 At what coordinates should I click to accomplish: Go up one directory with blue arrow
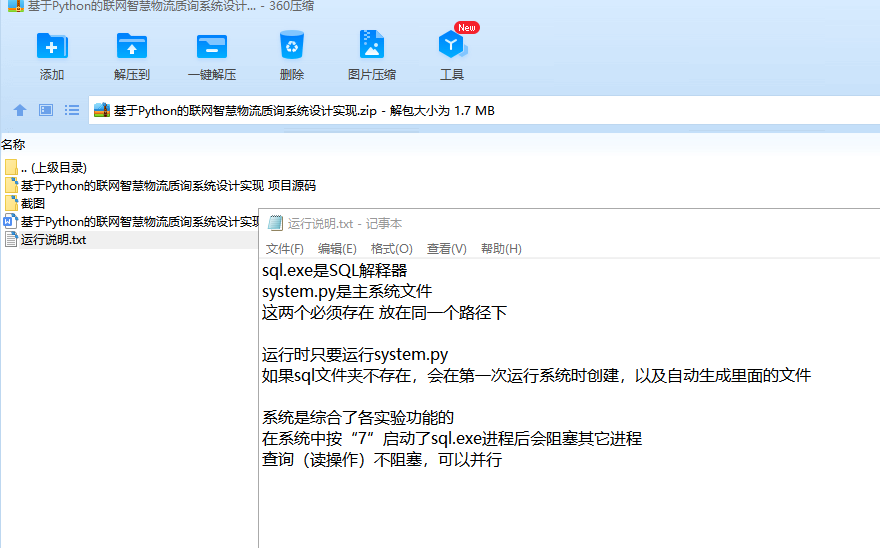click(x=20, y=110)
